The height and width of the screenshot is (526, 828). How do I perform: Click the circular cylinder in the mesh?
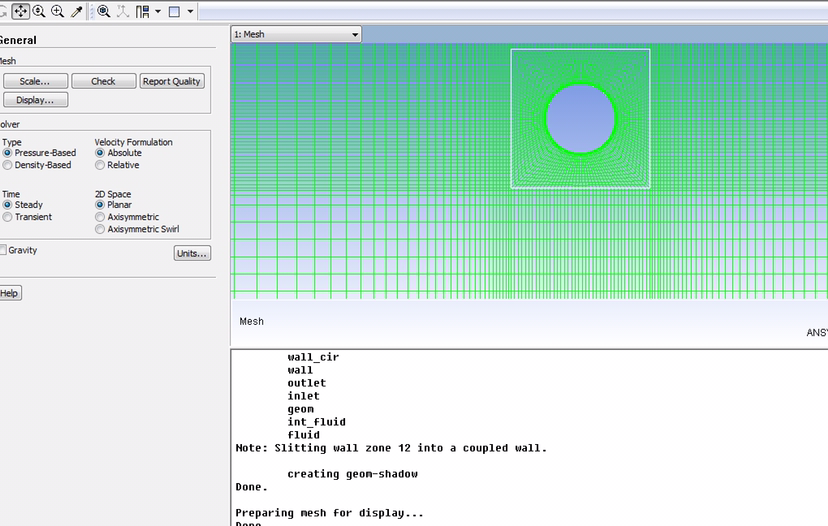click(x=581, y=118)
